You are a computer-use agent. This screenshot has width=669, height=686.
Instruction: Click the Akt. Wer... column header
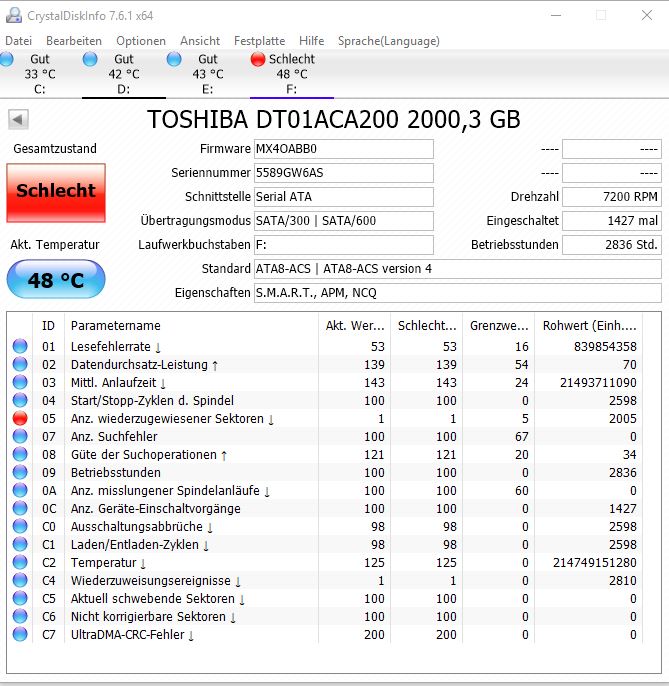tap(355, 326)
